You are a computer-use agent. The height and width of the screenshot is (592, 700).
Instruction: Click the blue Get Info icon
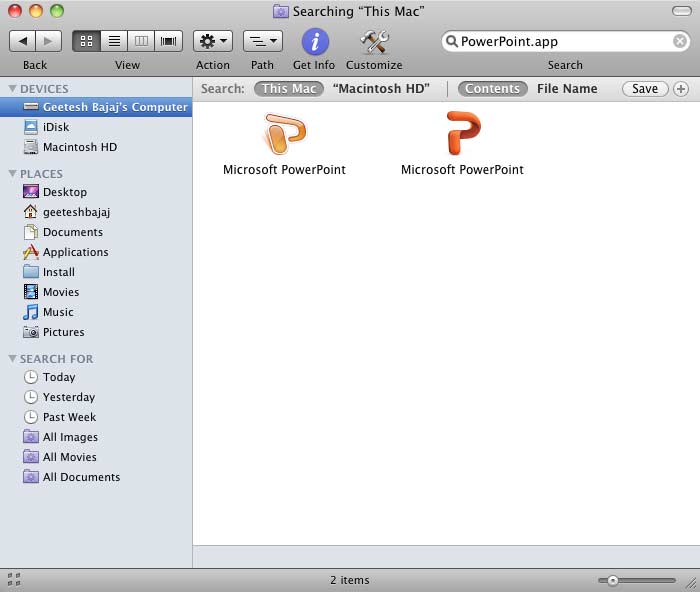(x=315, y=42)
